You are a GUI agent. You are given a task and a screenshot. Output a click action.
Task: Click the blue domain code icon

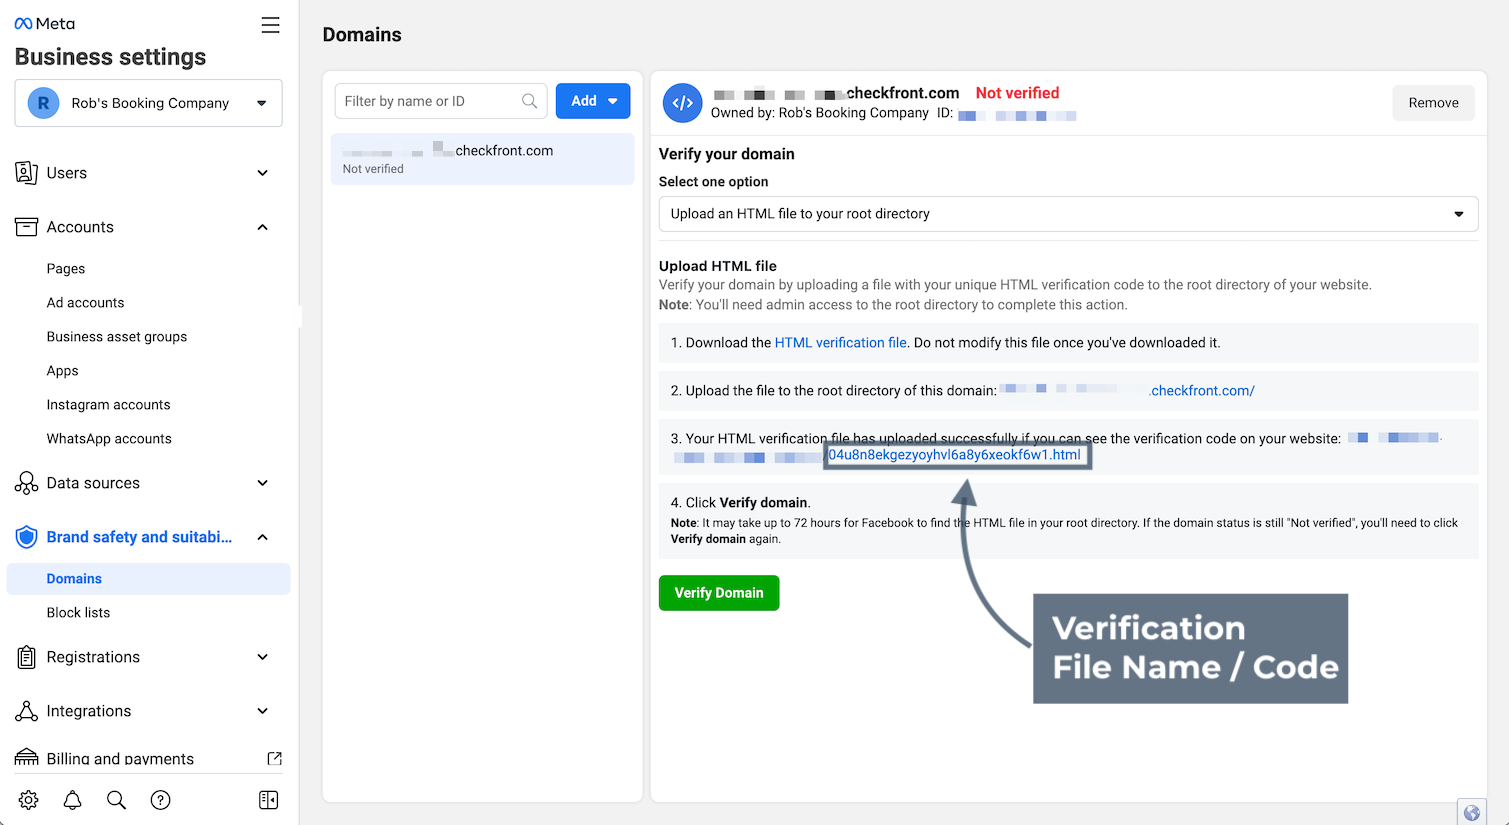(x=682, y=103)
